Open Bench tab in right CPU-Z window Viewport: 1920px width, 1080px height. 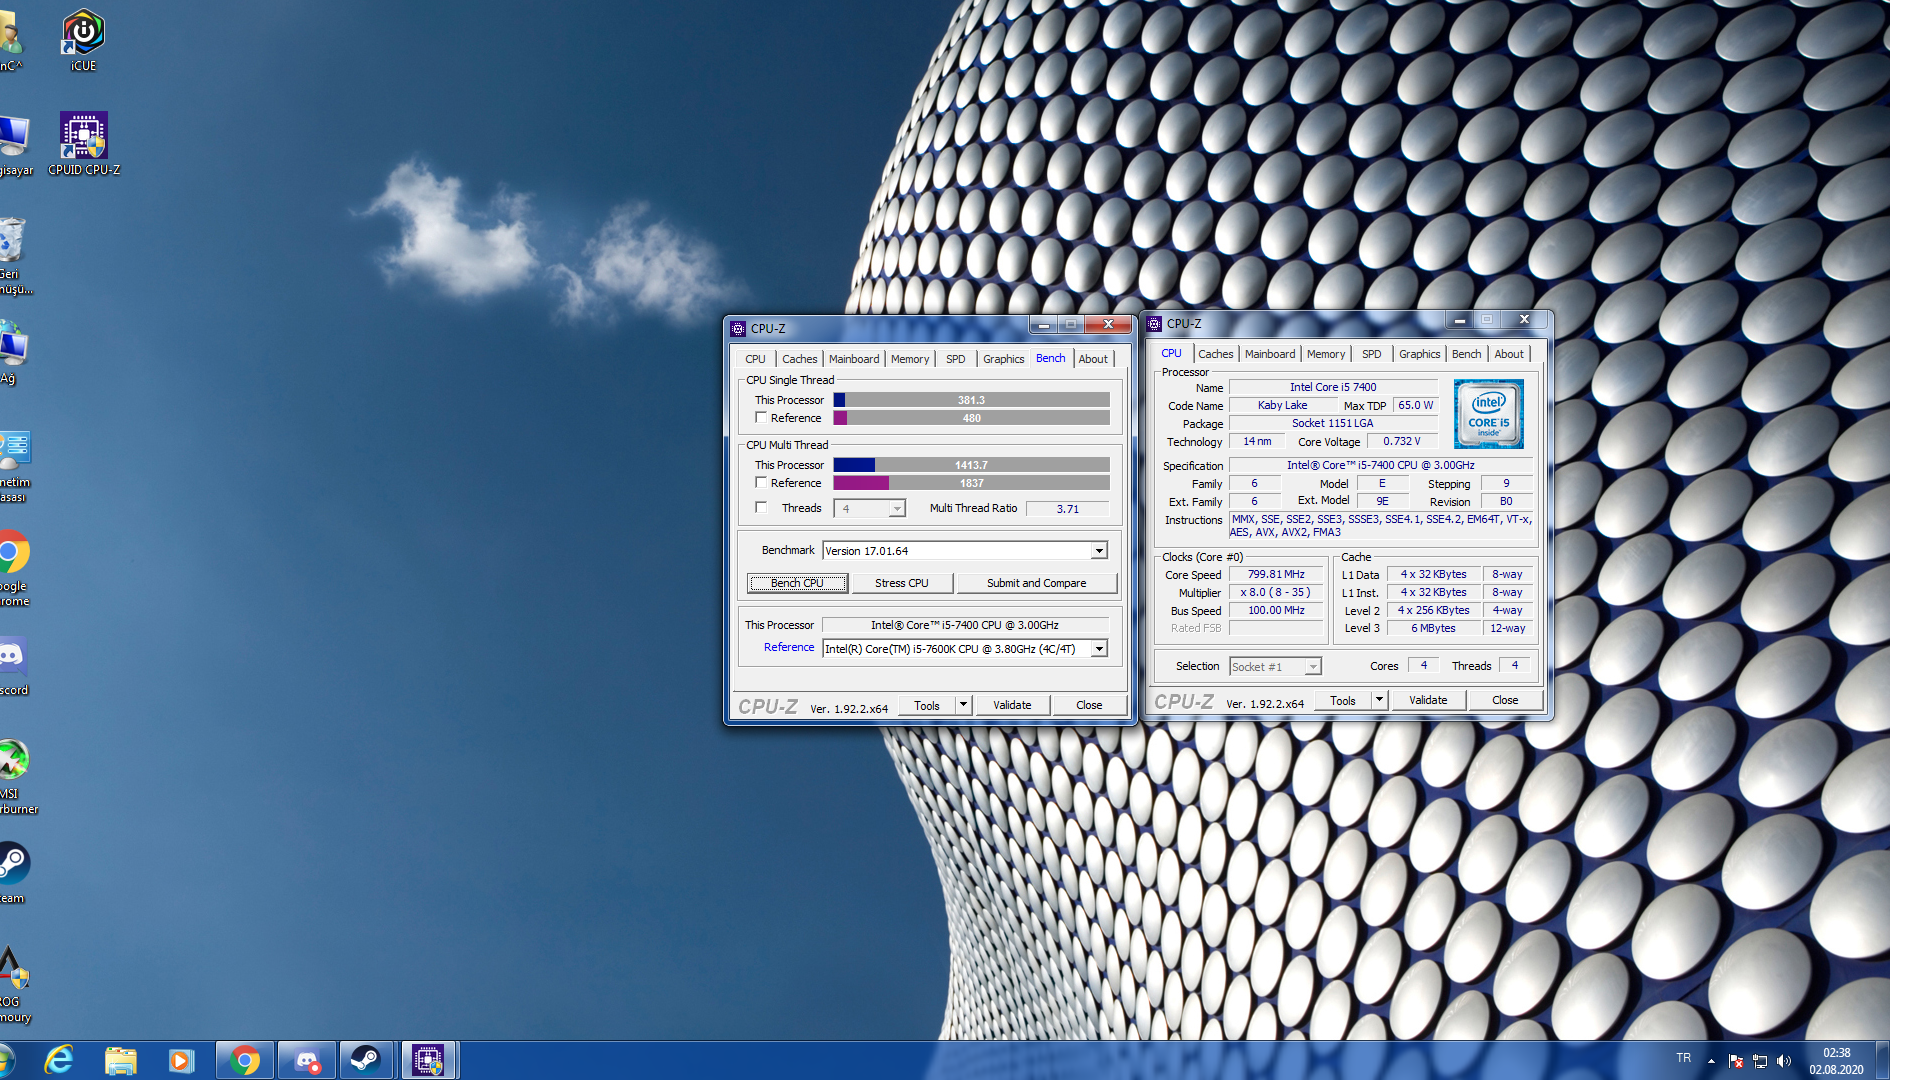click(1466, 354)
